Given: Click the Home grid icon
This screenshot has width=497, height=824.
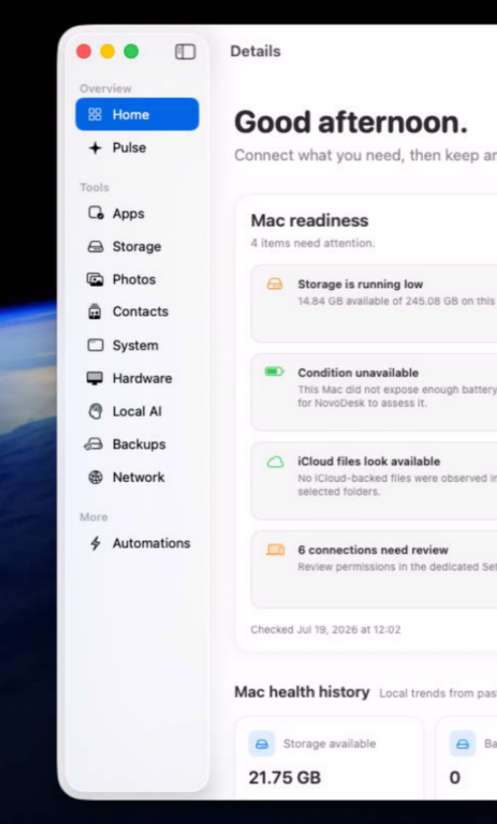Looking at the screenshot, I should (x=95, y=114).
